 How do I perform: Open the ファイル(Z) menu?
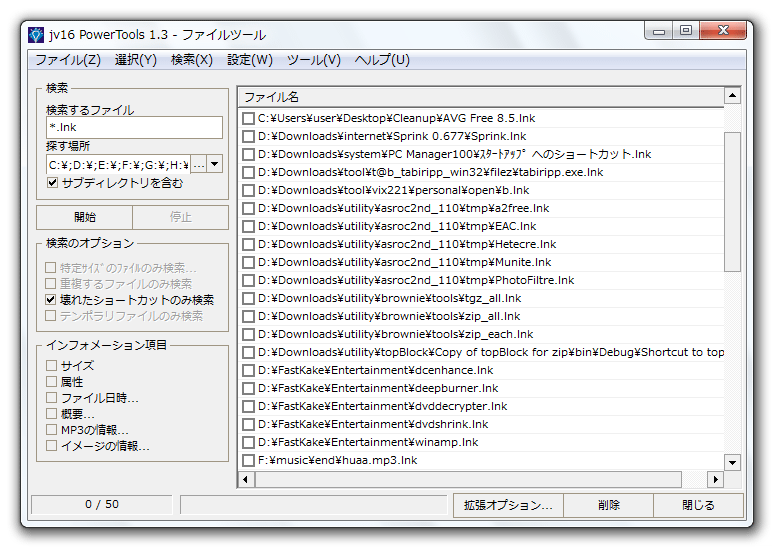[68, 60]
